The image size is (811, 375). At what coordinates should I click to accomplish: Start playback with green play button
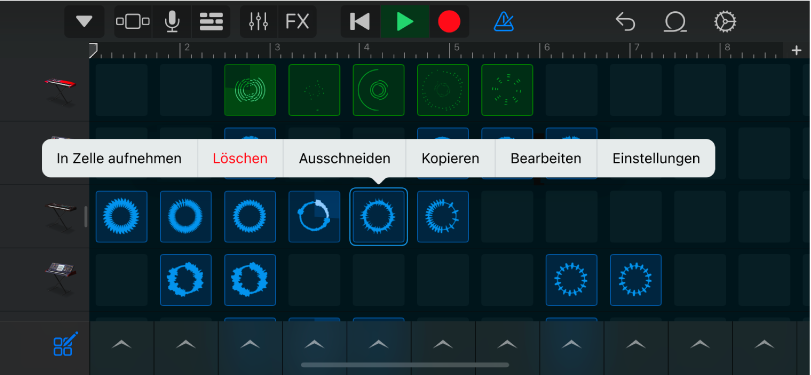tap(404, 22)
